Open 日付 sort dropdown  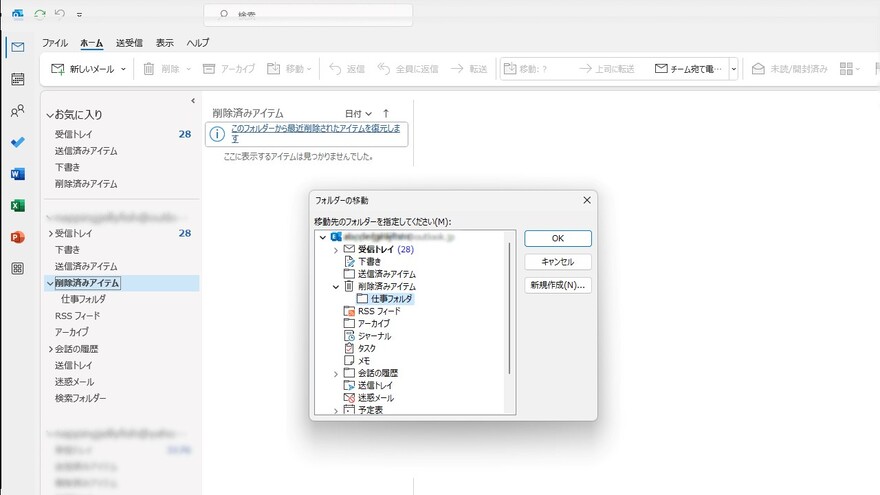pyautogui.click(x=358, y=113)
